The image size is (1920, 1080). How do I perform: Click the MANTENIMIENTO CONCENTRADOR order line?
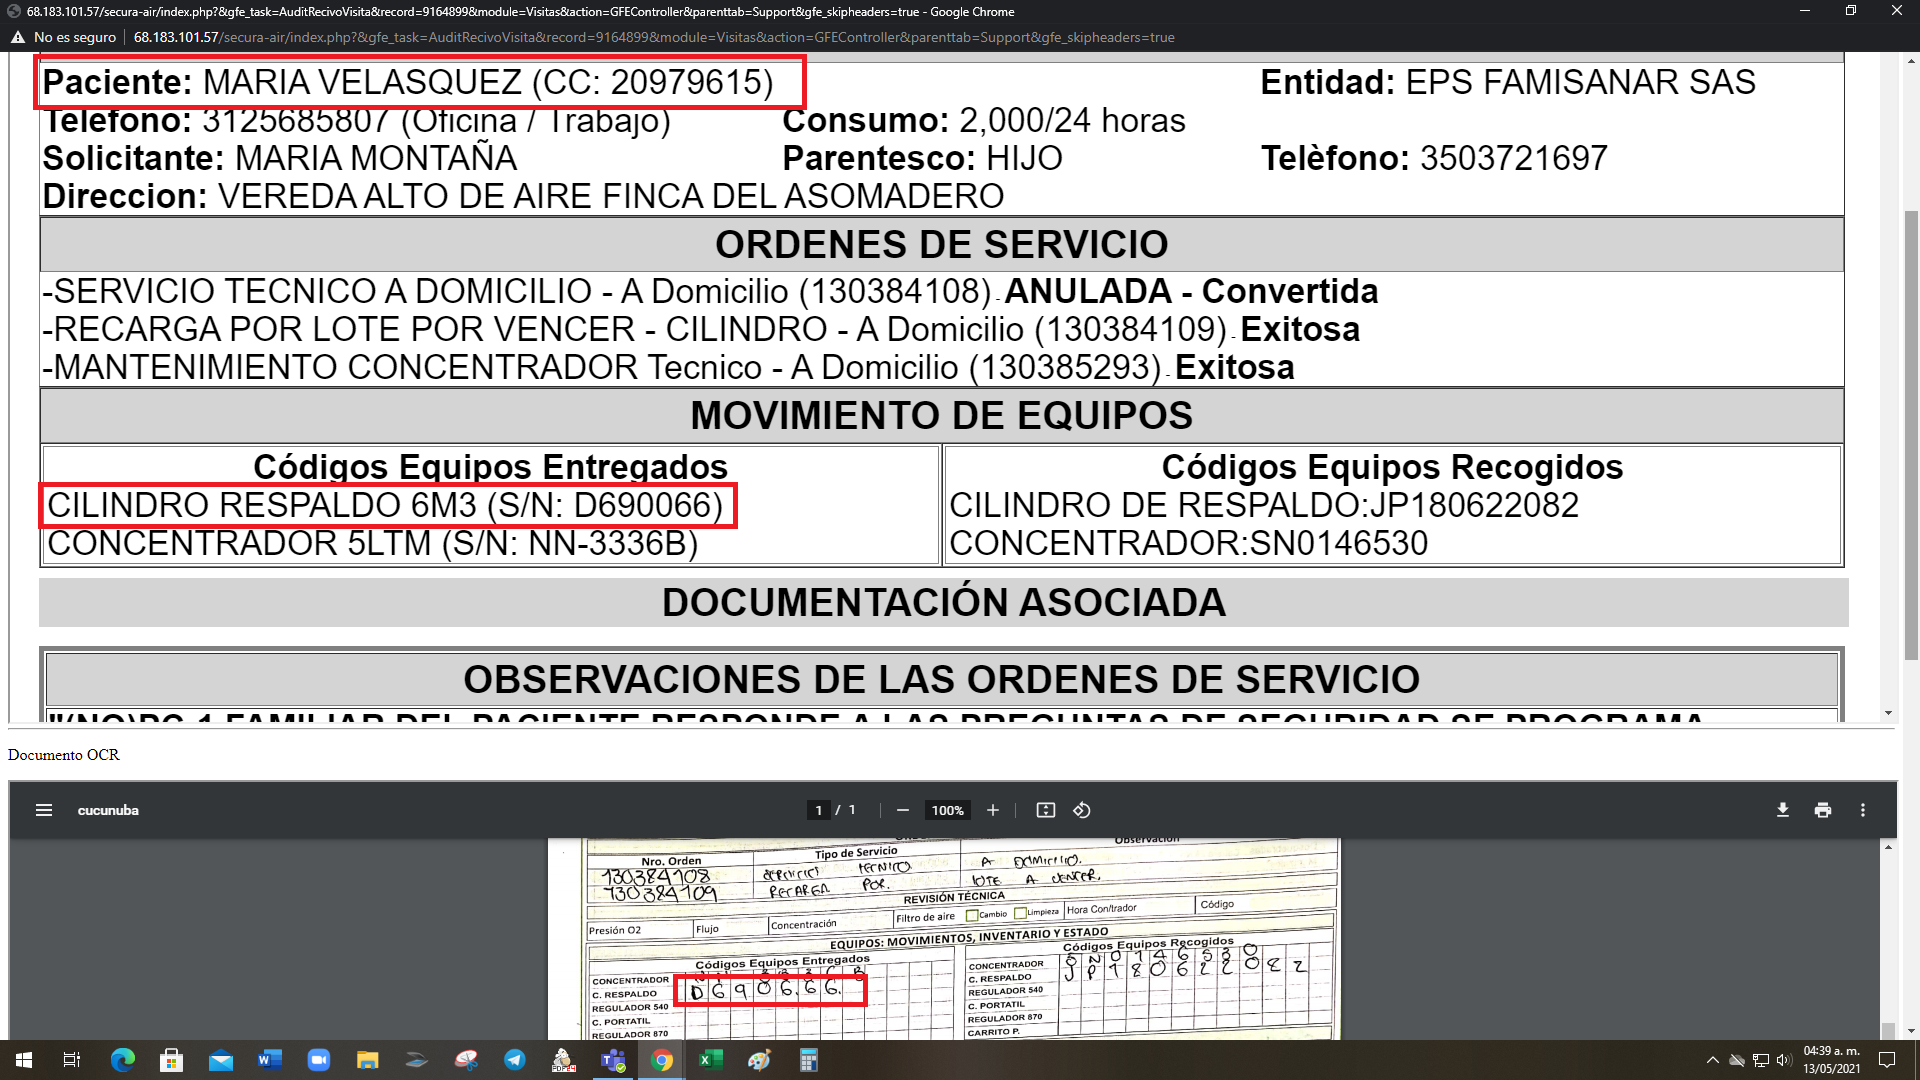pyautogui.click(x=668, y=367)
